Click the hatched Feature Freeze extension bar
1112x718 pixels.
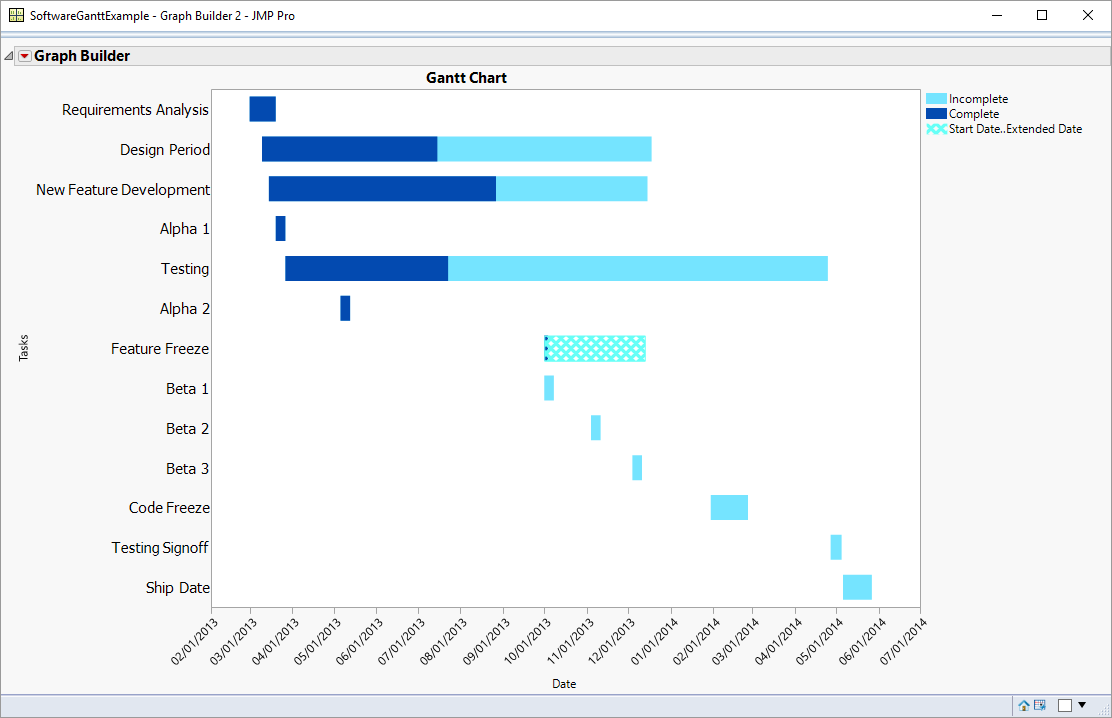click(x=595, y=348)
